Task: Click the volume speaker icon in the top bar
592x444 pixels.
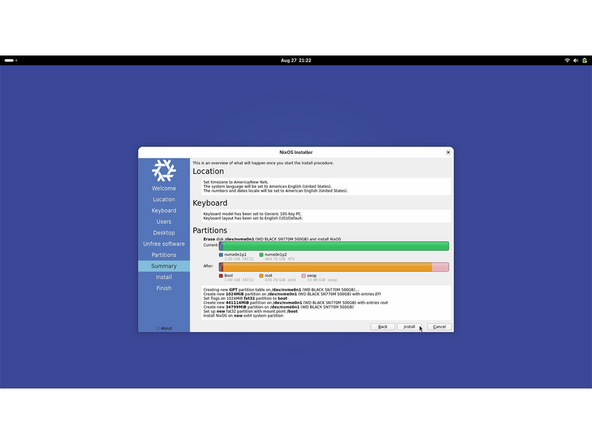Action: click(x=575, y=60)
